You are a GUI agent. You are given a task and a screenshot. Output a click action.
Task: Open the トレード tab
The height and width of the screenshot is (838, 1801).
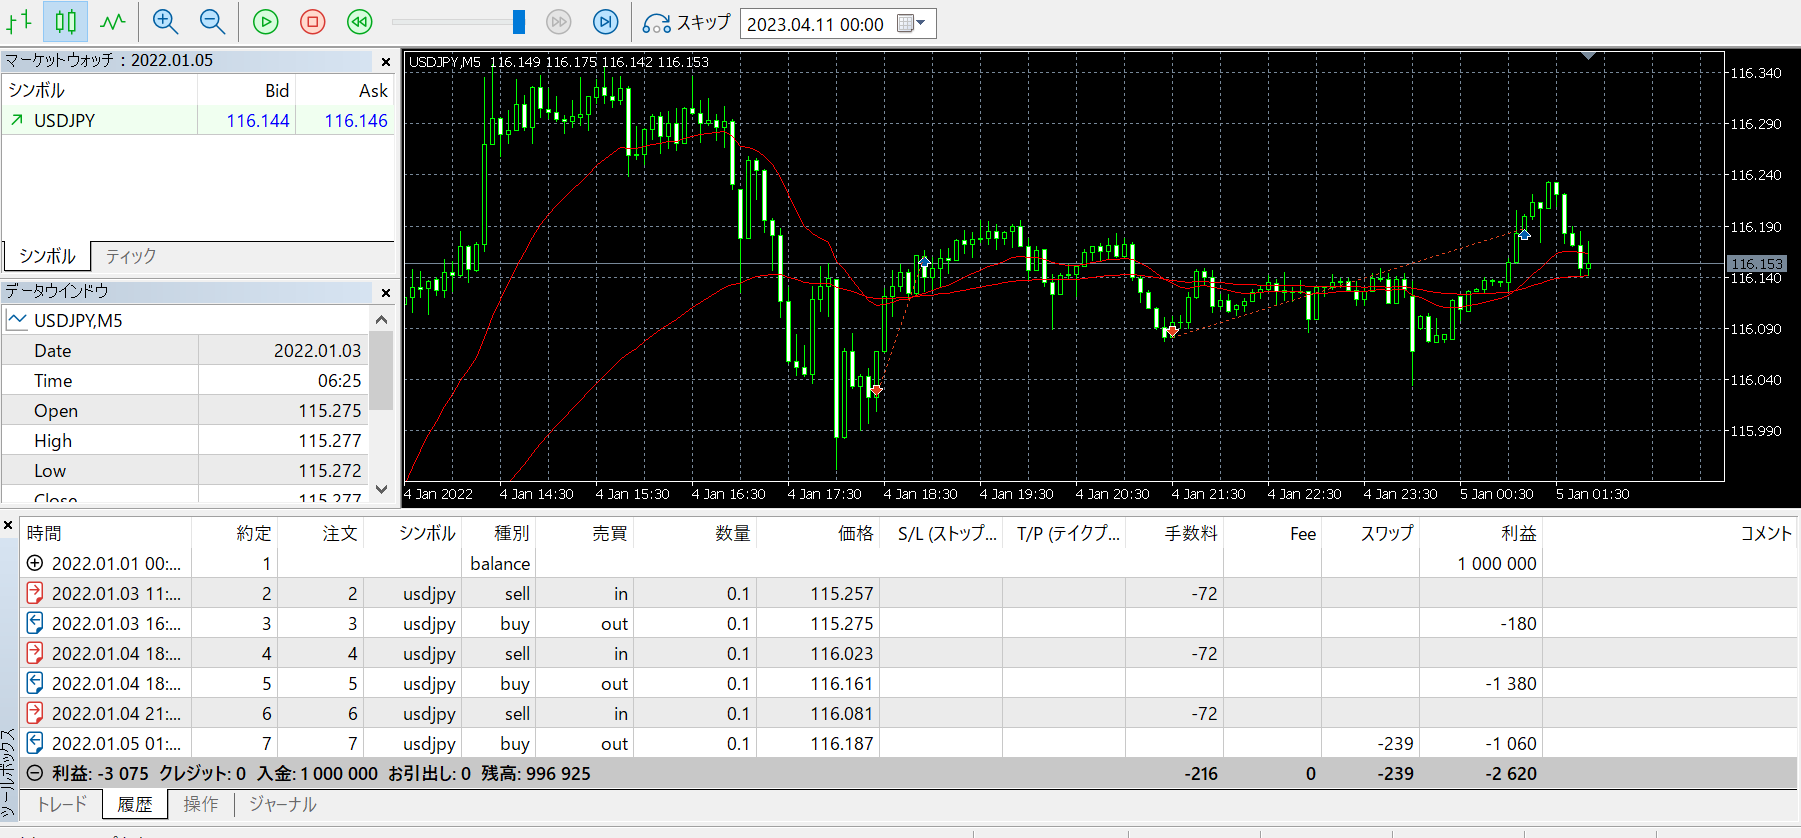[62, 804]
